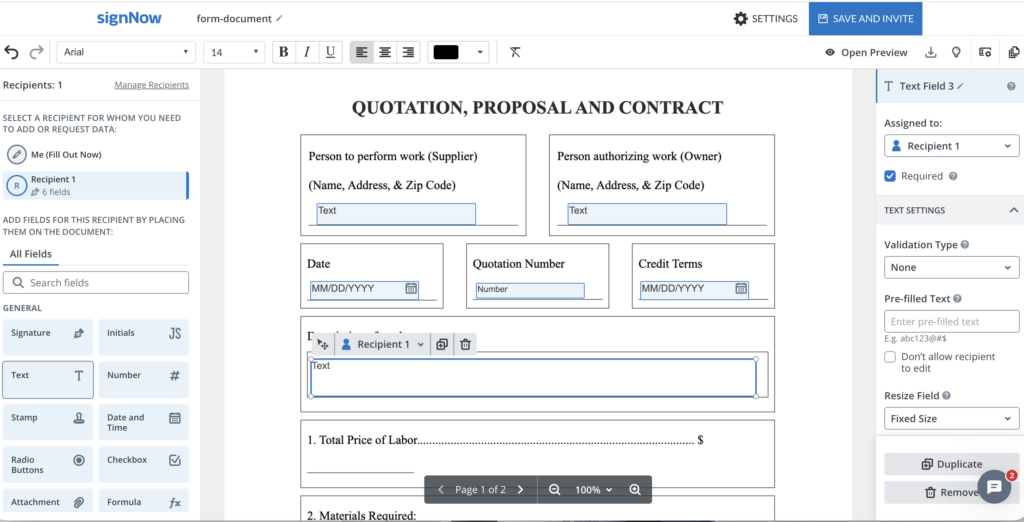The width and height of the screenshot is (1024, 522).
Task: Rename Text Field 3 pencil icon
Action: point(961,86)
